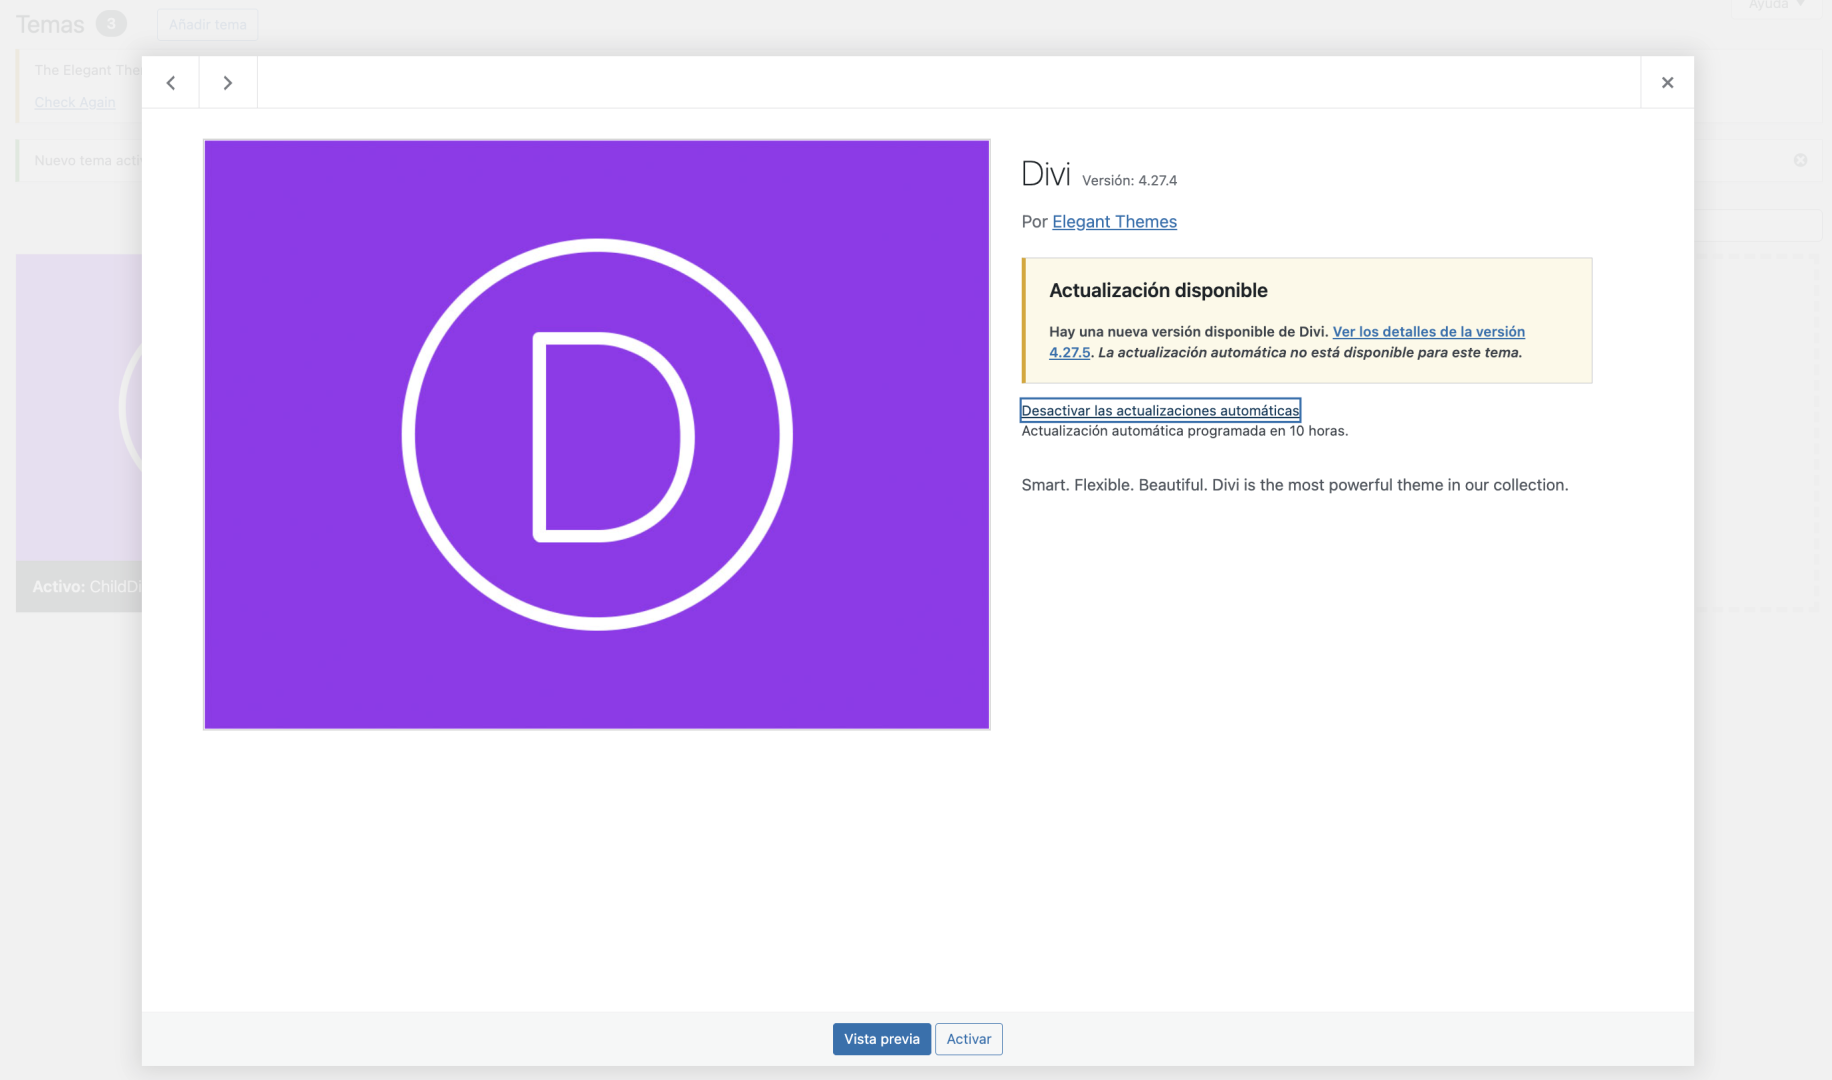Select the active ChildDivi theme card
This screenshot has height=1080, width=1832.
click(79, 410)
